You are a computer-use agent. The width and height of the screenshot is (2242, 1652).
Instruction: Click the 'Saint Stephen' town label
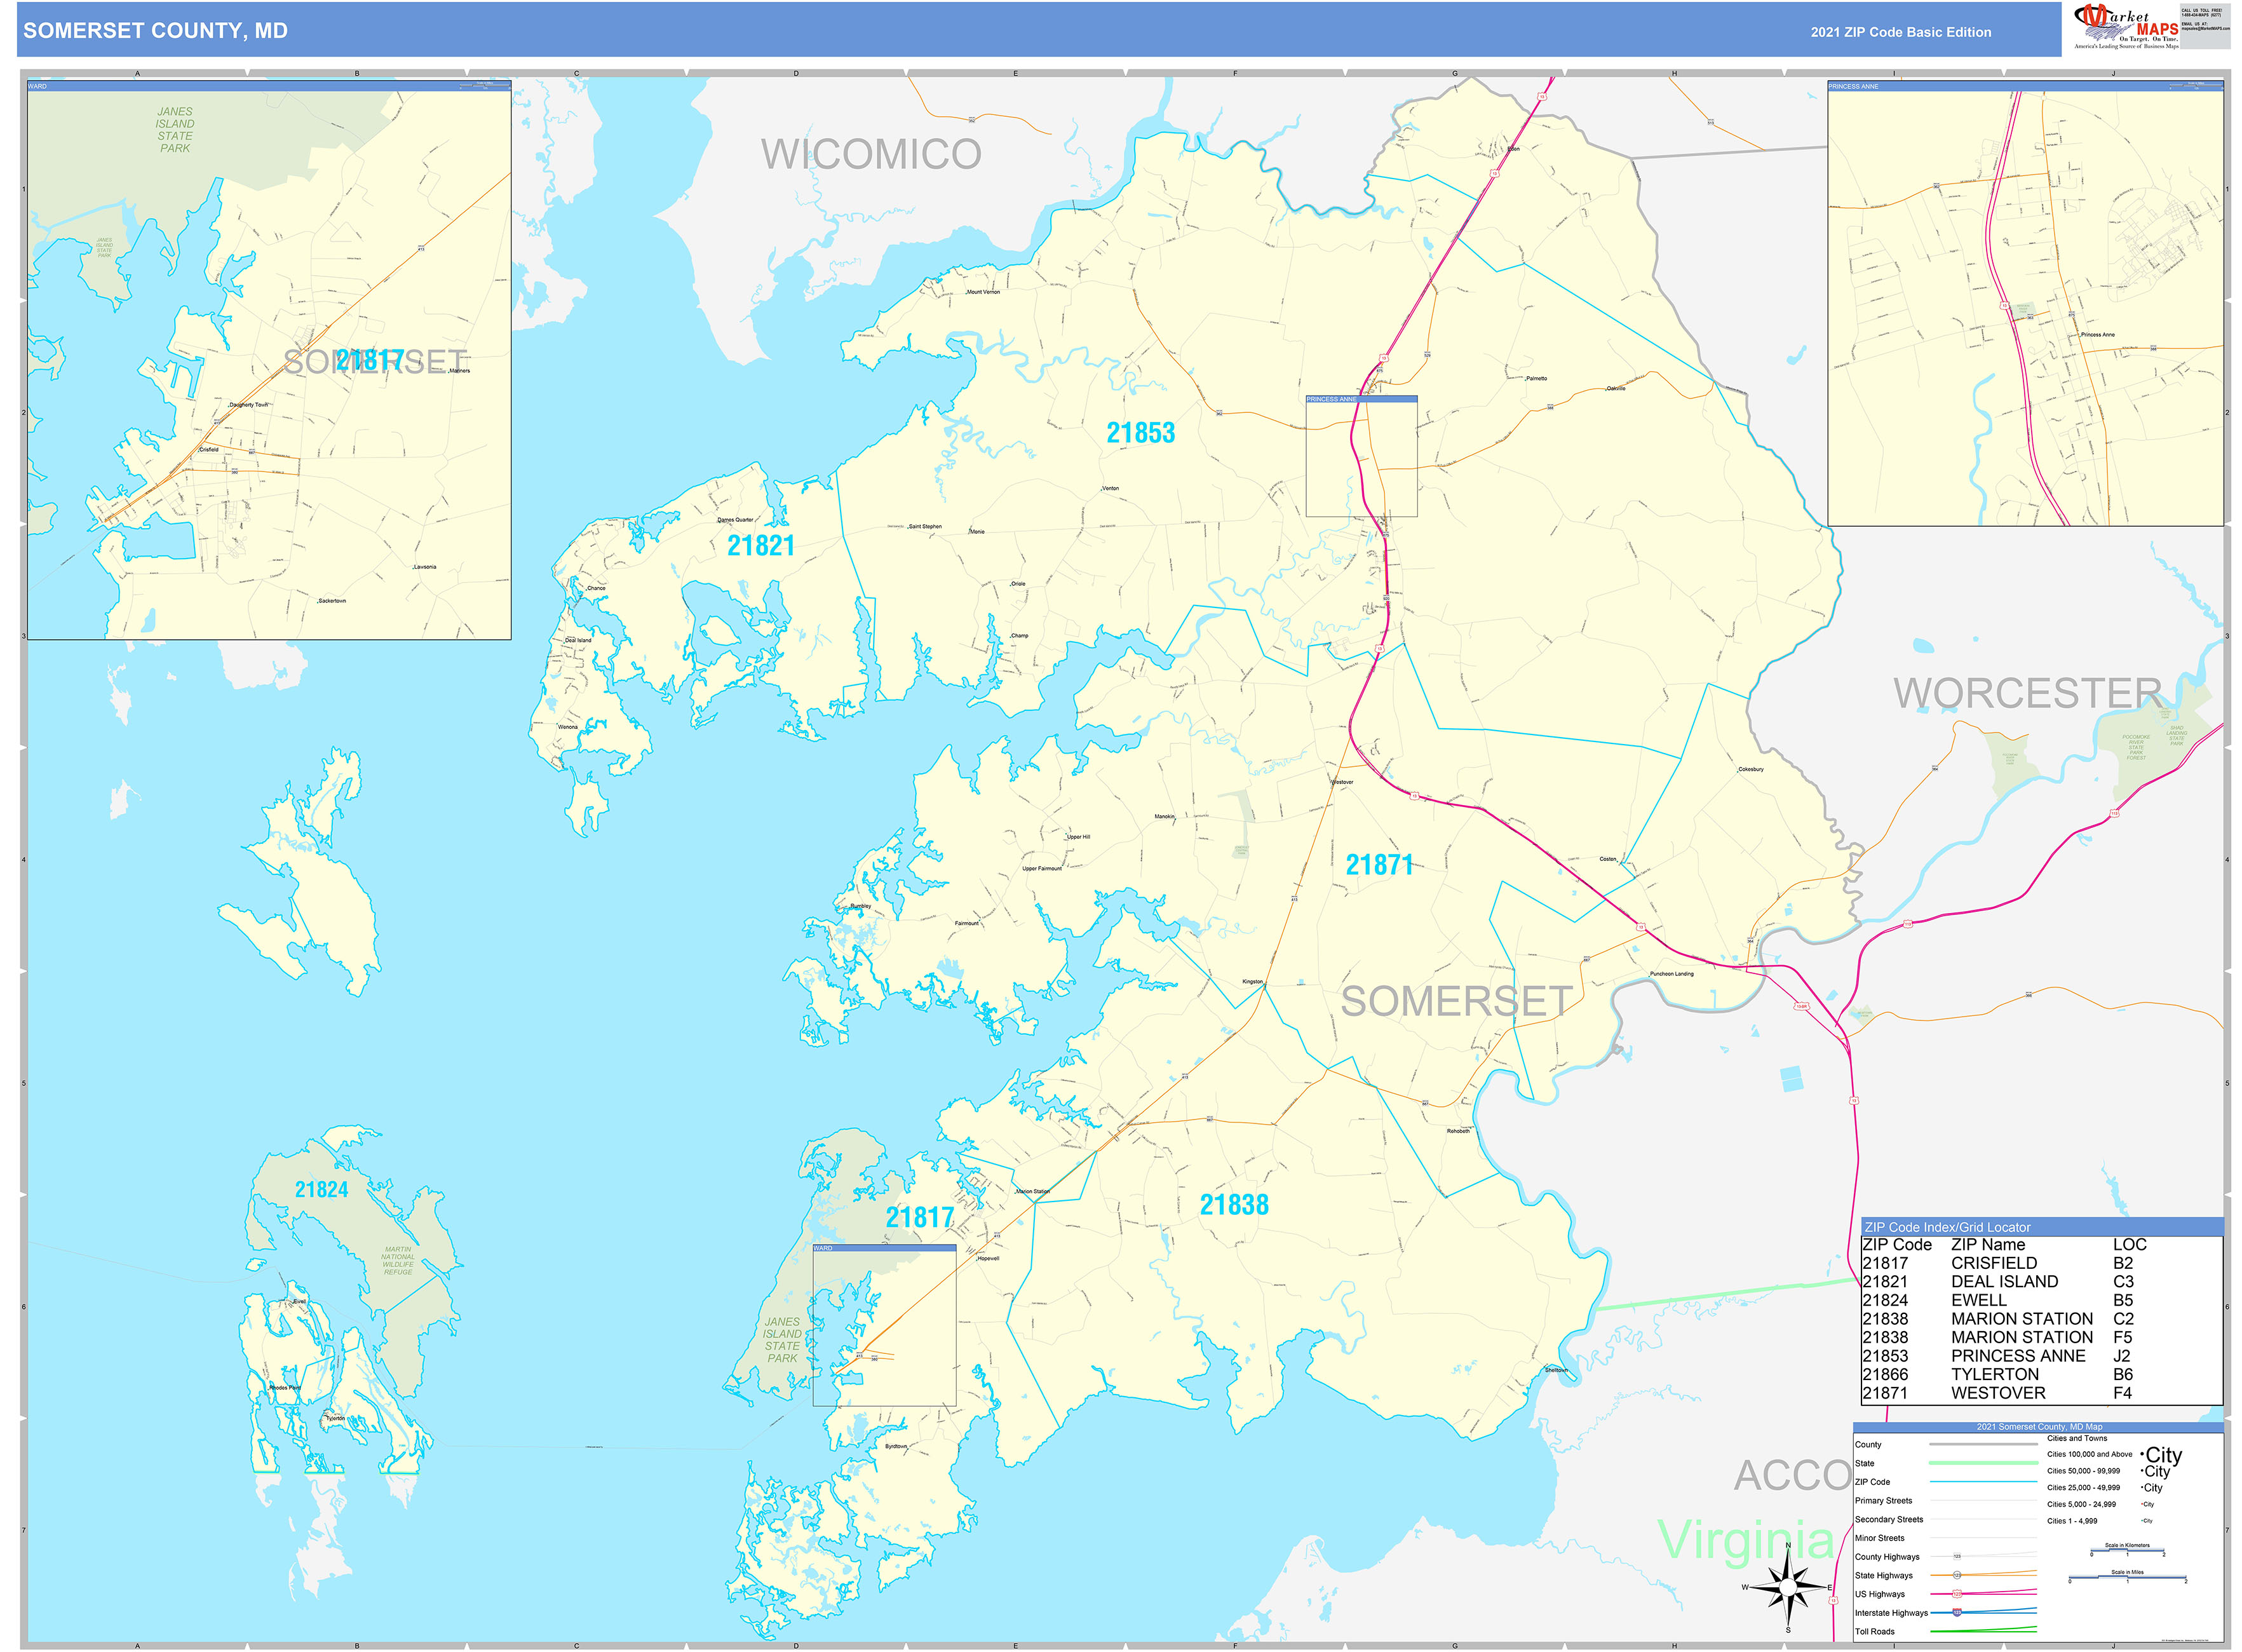[x=924, y=526]
